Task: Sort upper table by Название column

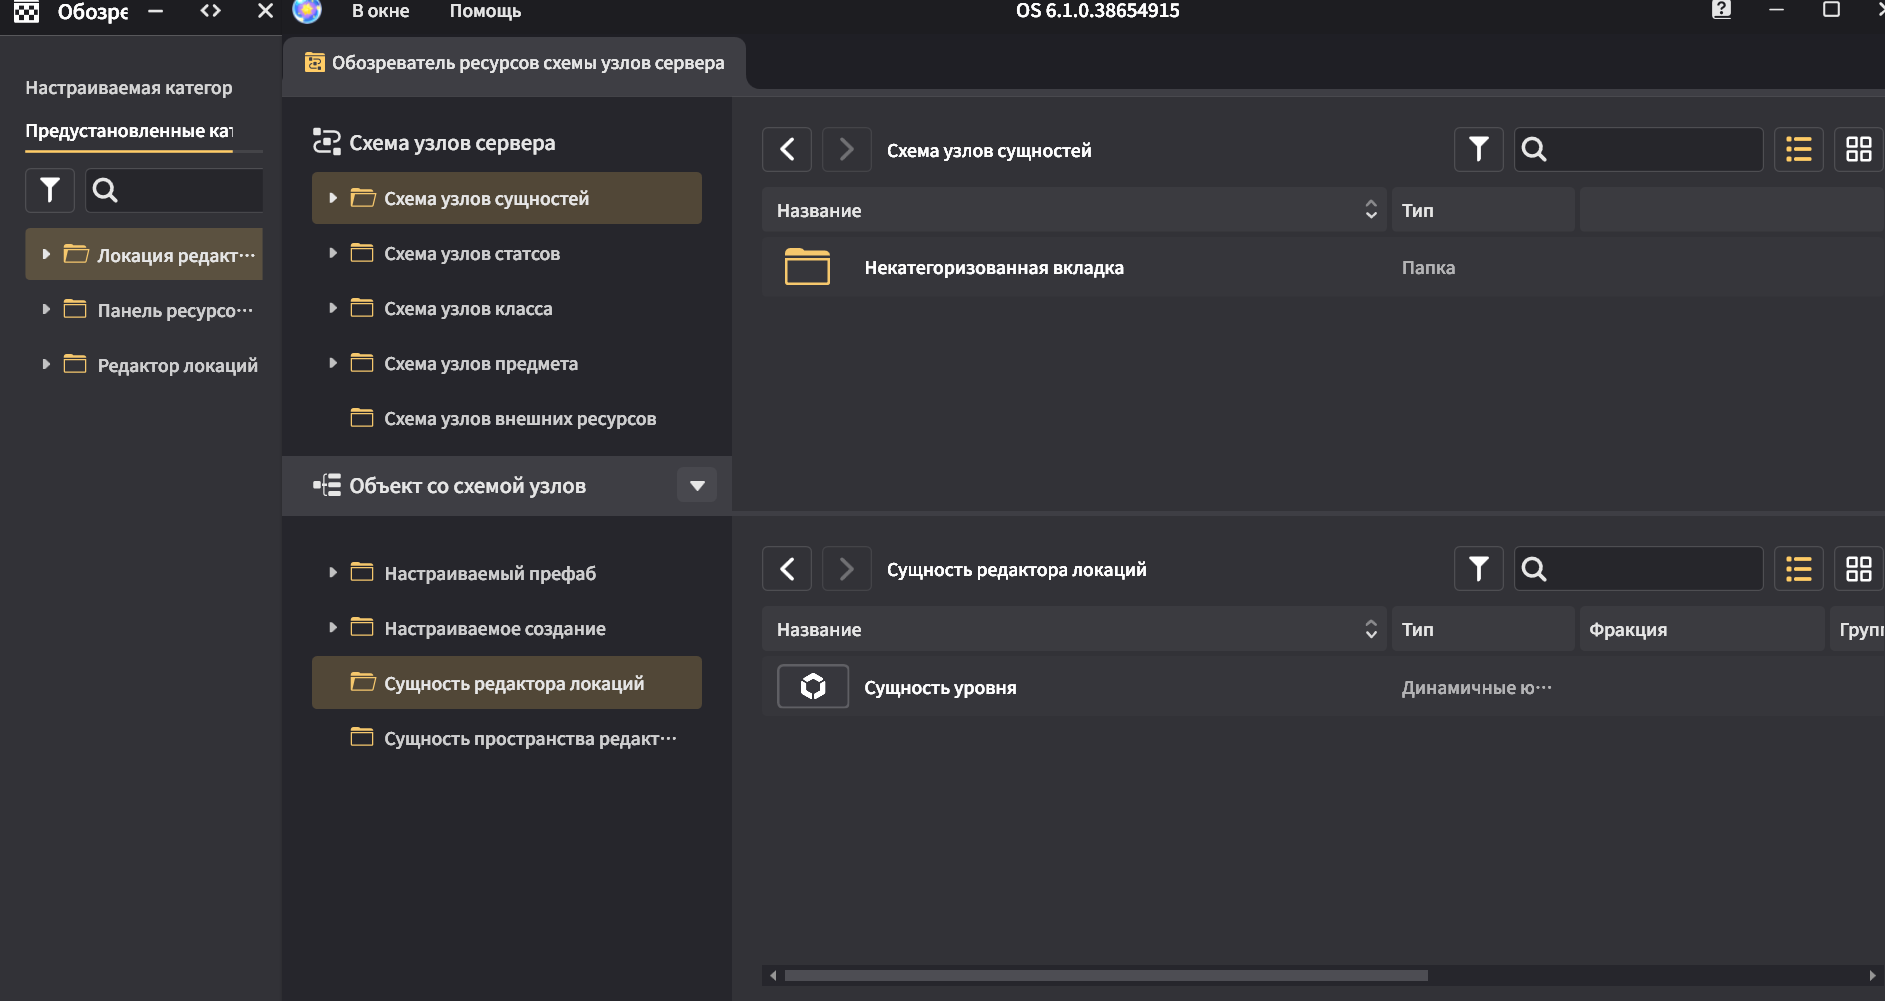Action: click(1371, 210)
